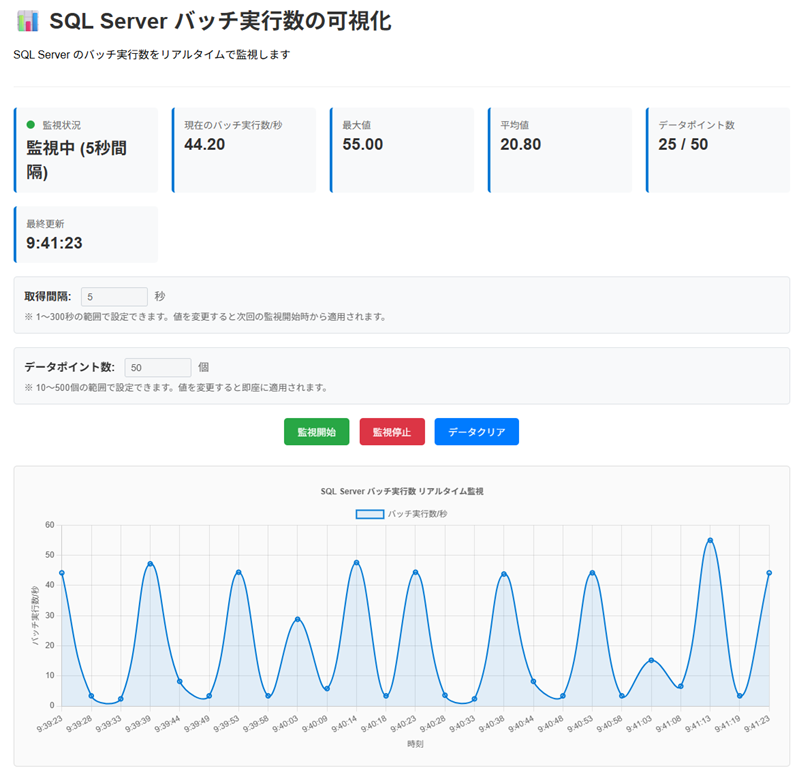Focus the データポイント数 input field
Image resolution: width=799 pixels, height=768 pixels.
[x=158, y=367]
